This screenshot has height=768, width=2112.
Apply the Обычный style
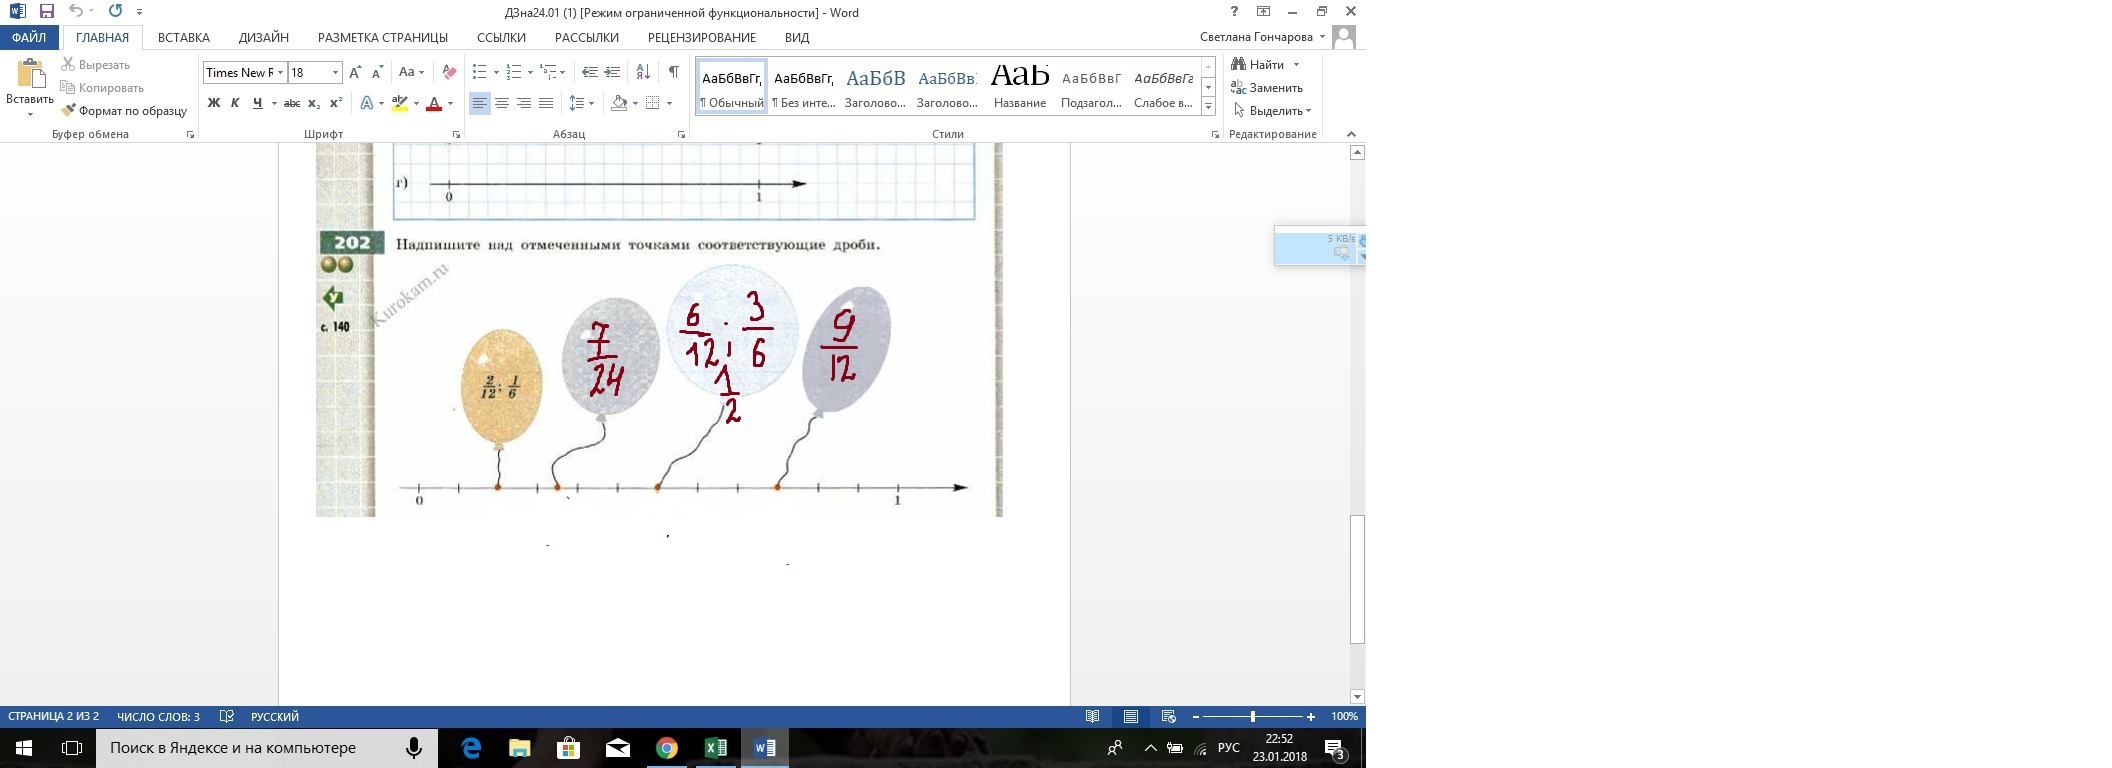click(x=732, y=85)
